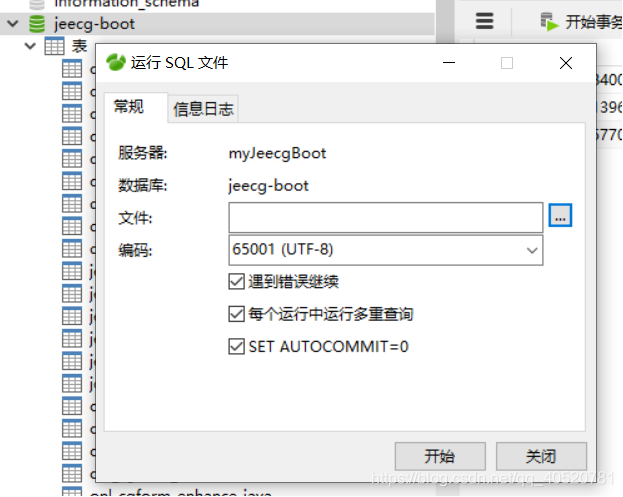The width and height of the screenshot is (623, 497).
Task: Open the file browse button (...)
Action: pos(560,215)
